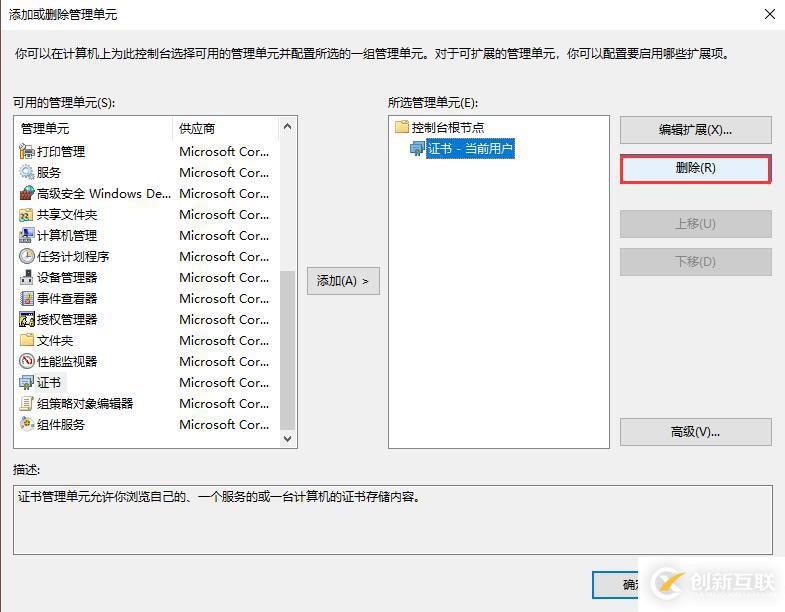Click the Console Root (控制台根节点) folder icon
The height and width of the screenshot is (612, 785).
[402, 127]
